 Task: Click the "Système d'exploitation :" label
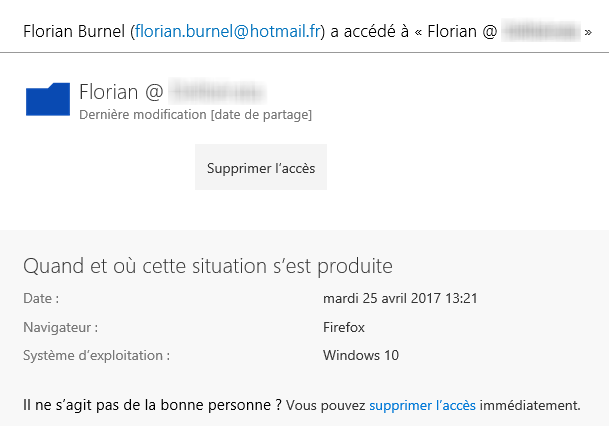96,355
